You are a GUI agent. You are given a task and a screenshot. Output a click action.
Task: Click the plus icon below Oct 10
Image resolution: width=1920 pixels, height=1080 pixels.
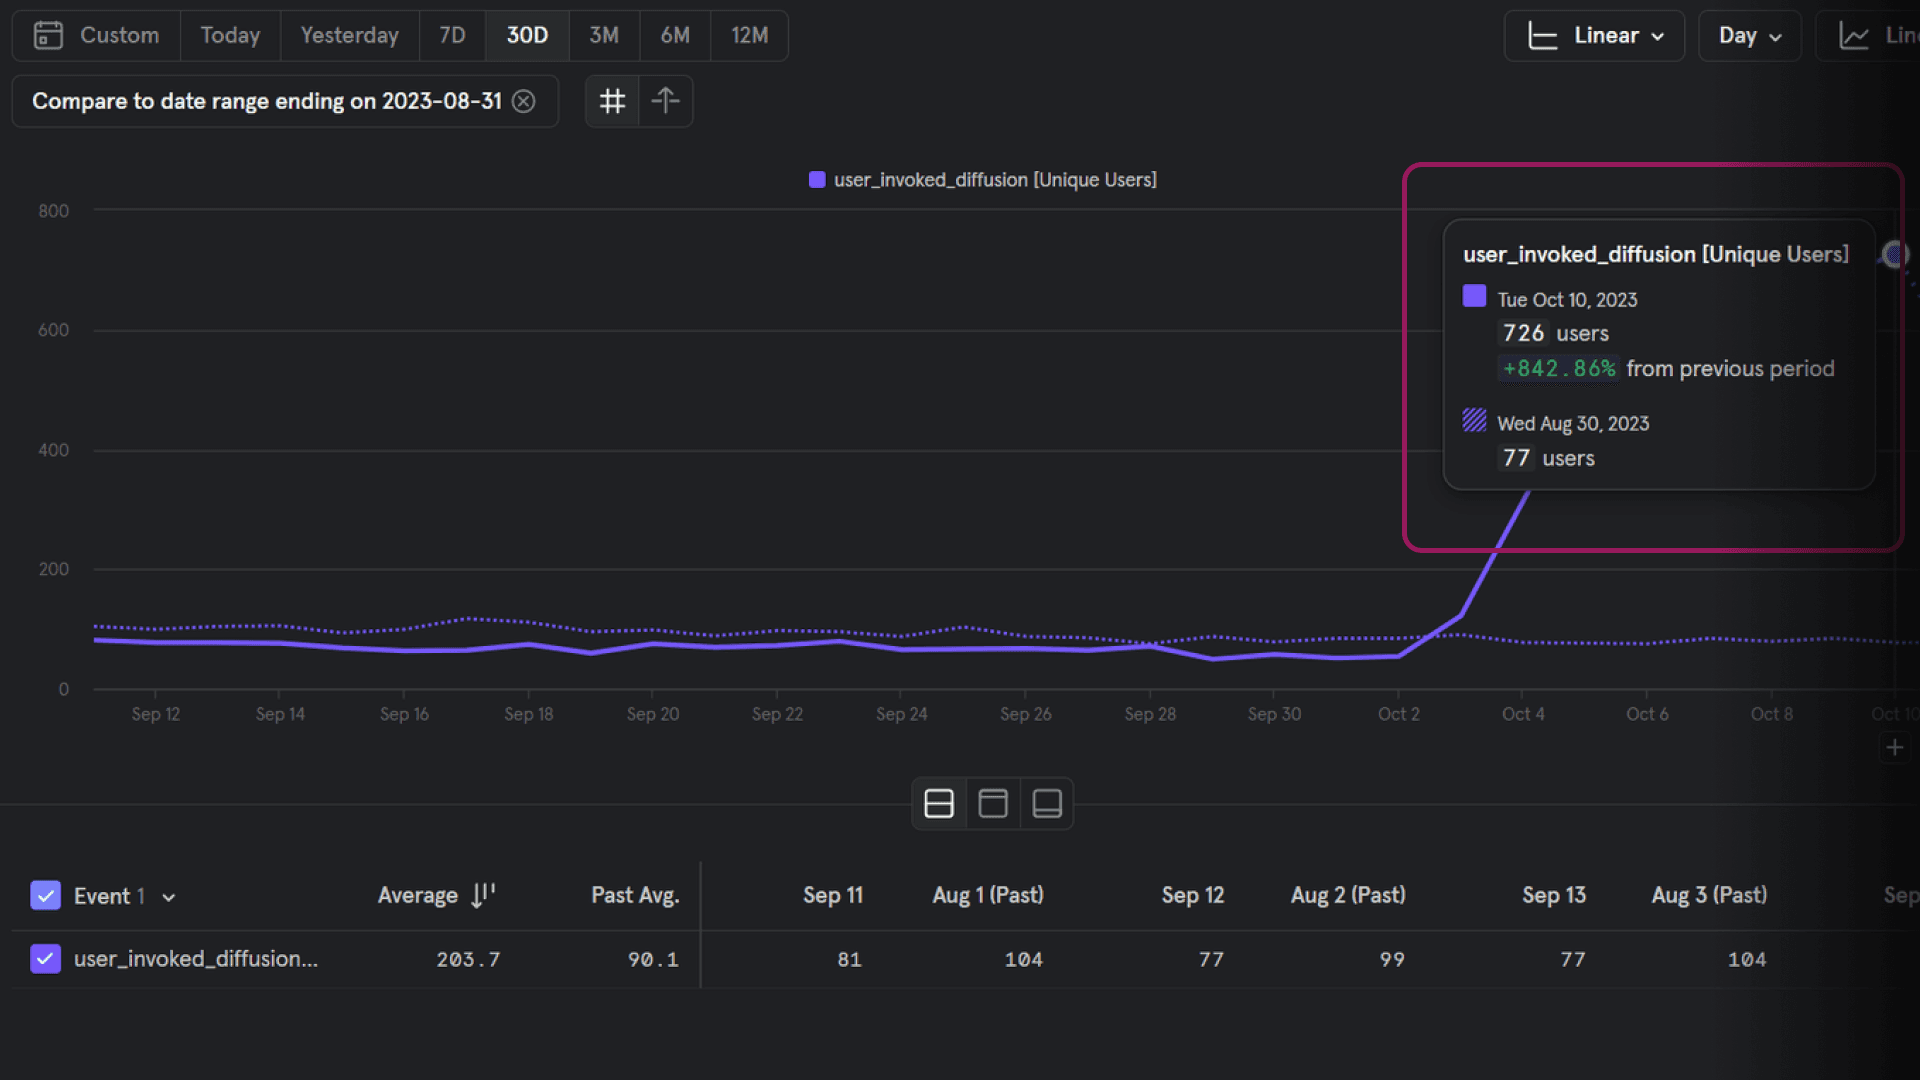coord(1894,747)
